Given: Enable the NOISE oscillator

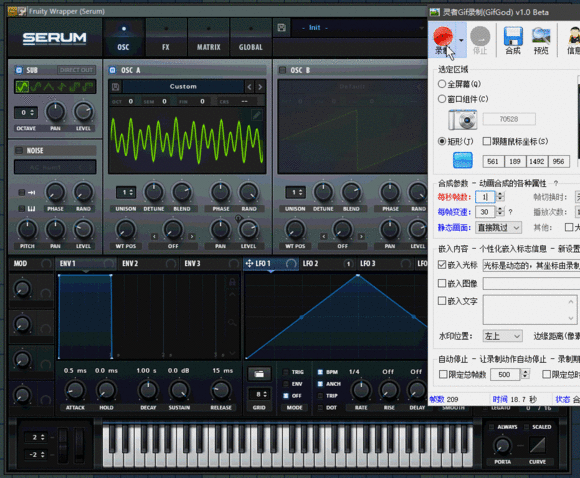Looking at the screenshot, I should click(19, 150).
